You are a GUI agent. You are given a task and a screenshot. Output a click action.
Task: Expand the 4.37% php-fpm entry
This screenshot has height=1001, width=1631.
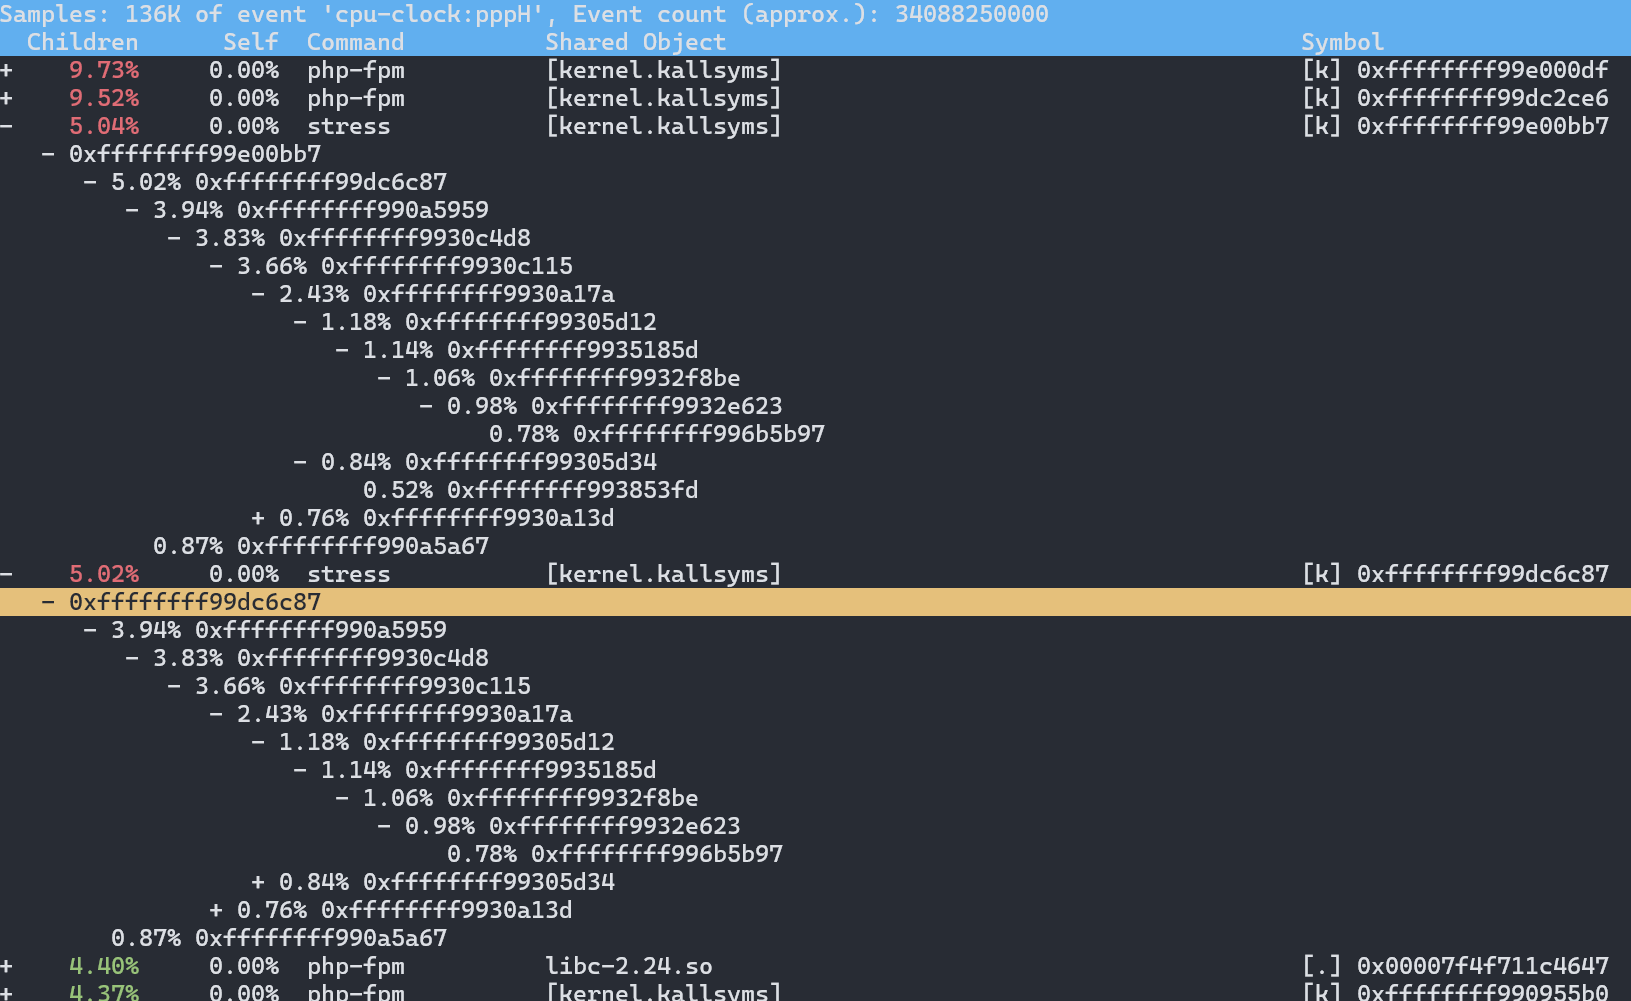point(7,993)
